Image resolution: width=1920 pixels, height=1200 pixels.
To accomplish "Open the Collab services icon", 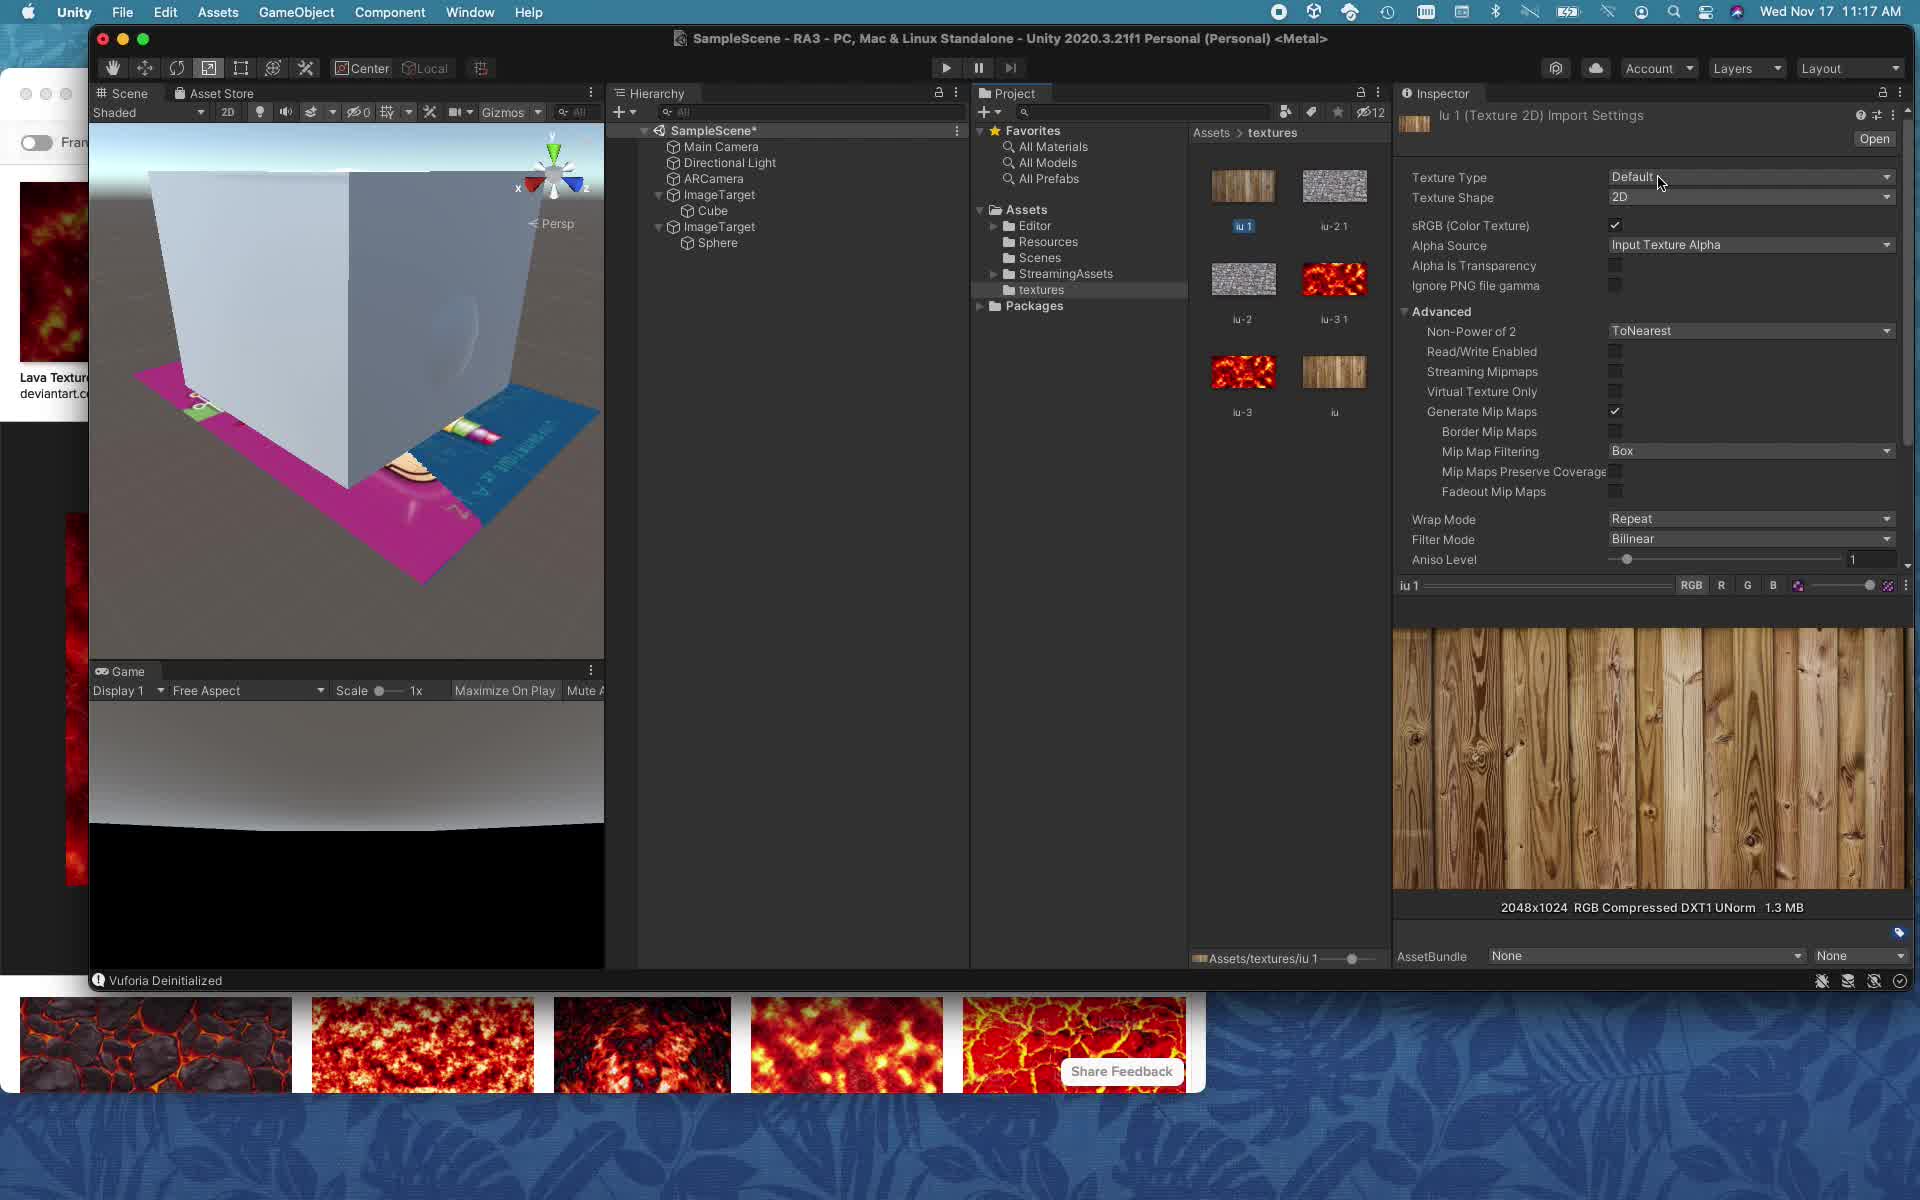I will [1556, 68].
